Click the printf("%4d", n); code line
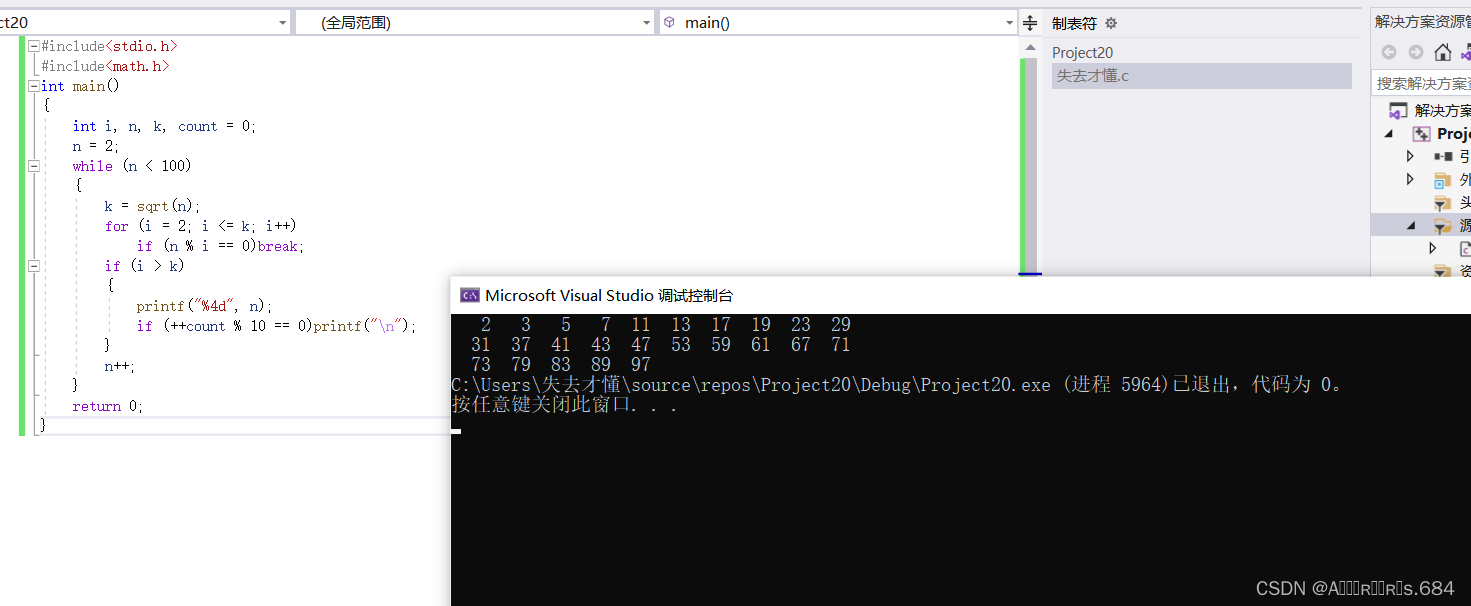This screenshot has height=606, width=1471. [205, 306]
